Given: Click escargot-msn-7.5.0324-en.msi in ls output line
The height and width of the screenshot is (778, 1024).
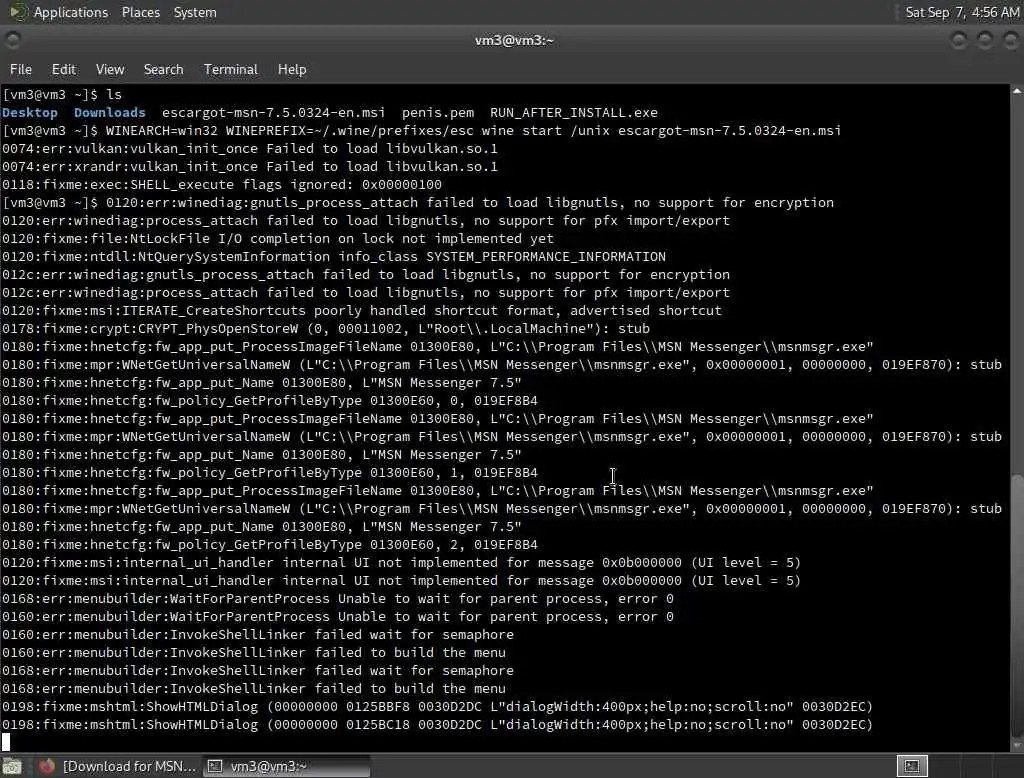Looking at the screenshot, I should click(x=274, y=112).
